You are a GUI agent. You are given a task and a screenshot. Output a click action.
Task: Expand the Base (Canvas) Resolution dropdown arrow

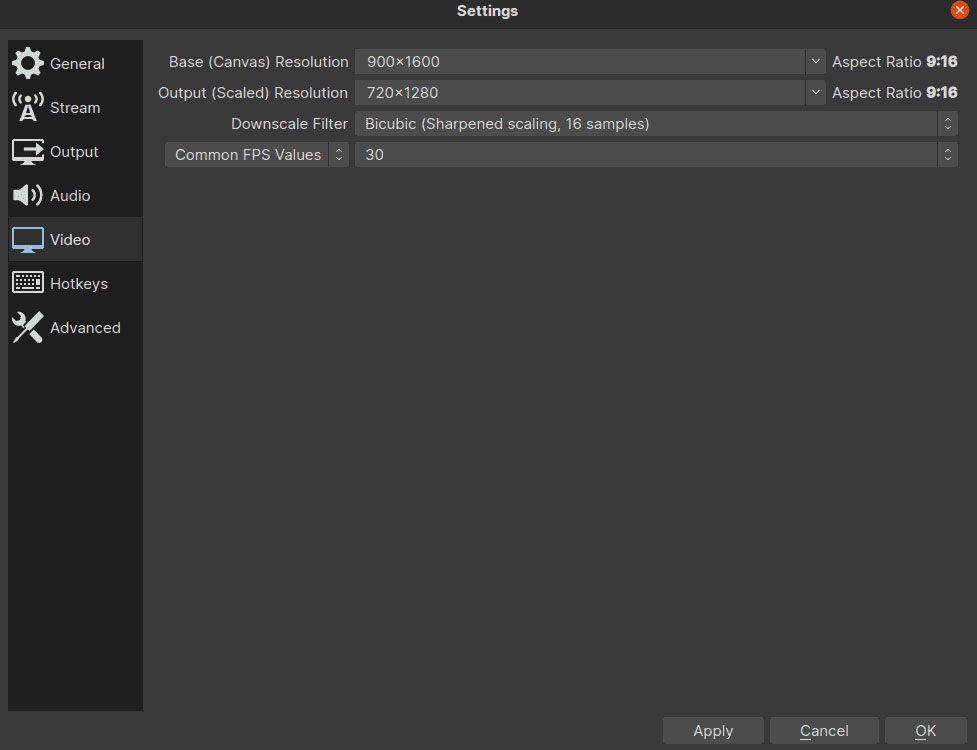[x=815, y=62]
